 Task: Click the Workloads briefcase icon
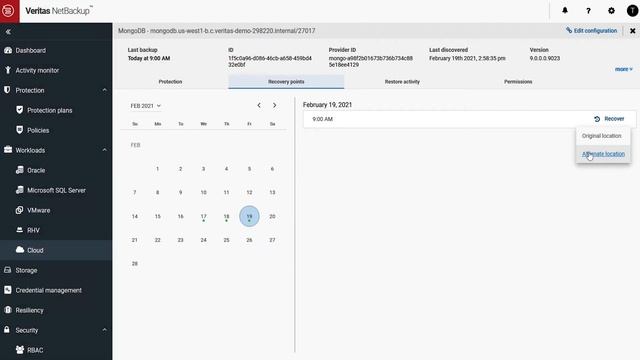point(8,150)
